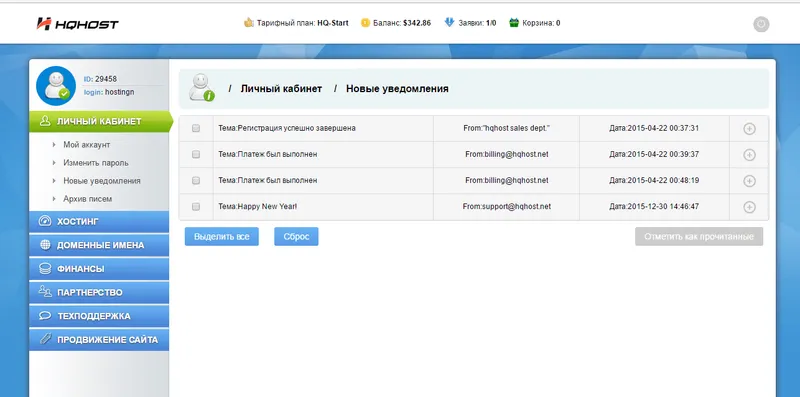Click sender "hqhost sales dept."
The height and width of the screenshot is (397, 800).
point(507,129)
